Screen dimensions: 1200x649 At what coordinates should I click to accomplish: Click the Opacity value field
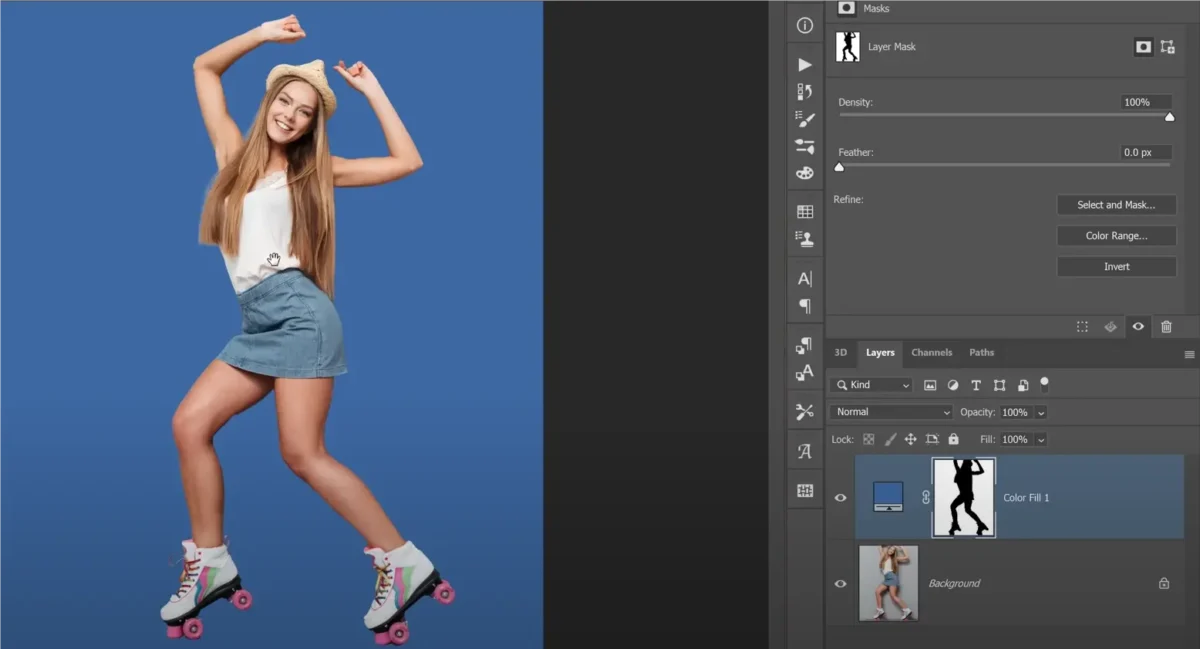[x=1015, y=412]
